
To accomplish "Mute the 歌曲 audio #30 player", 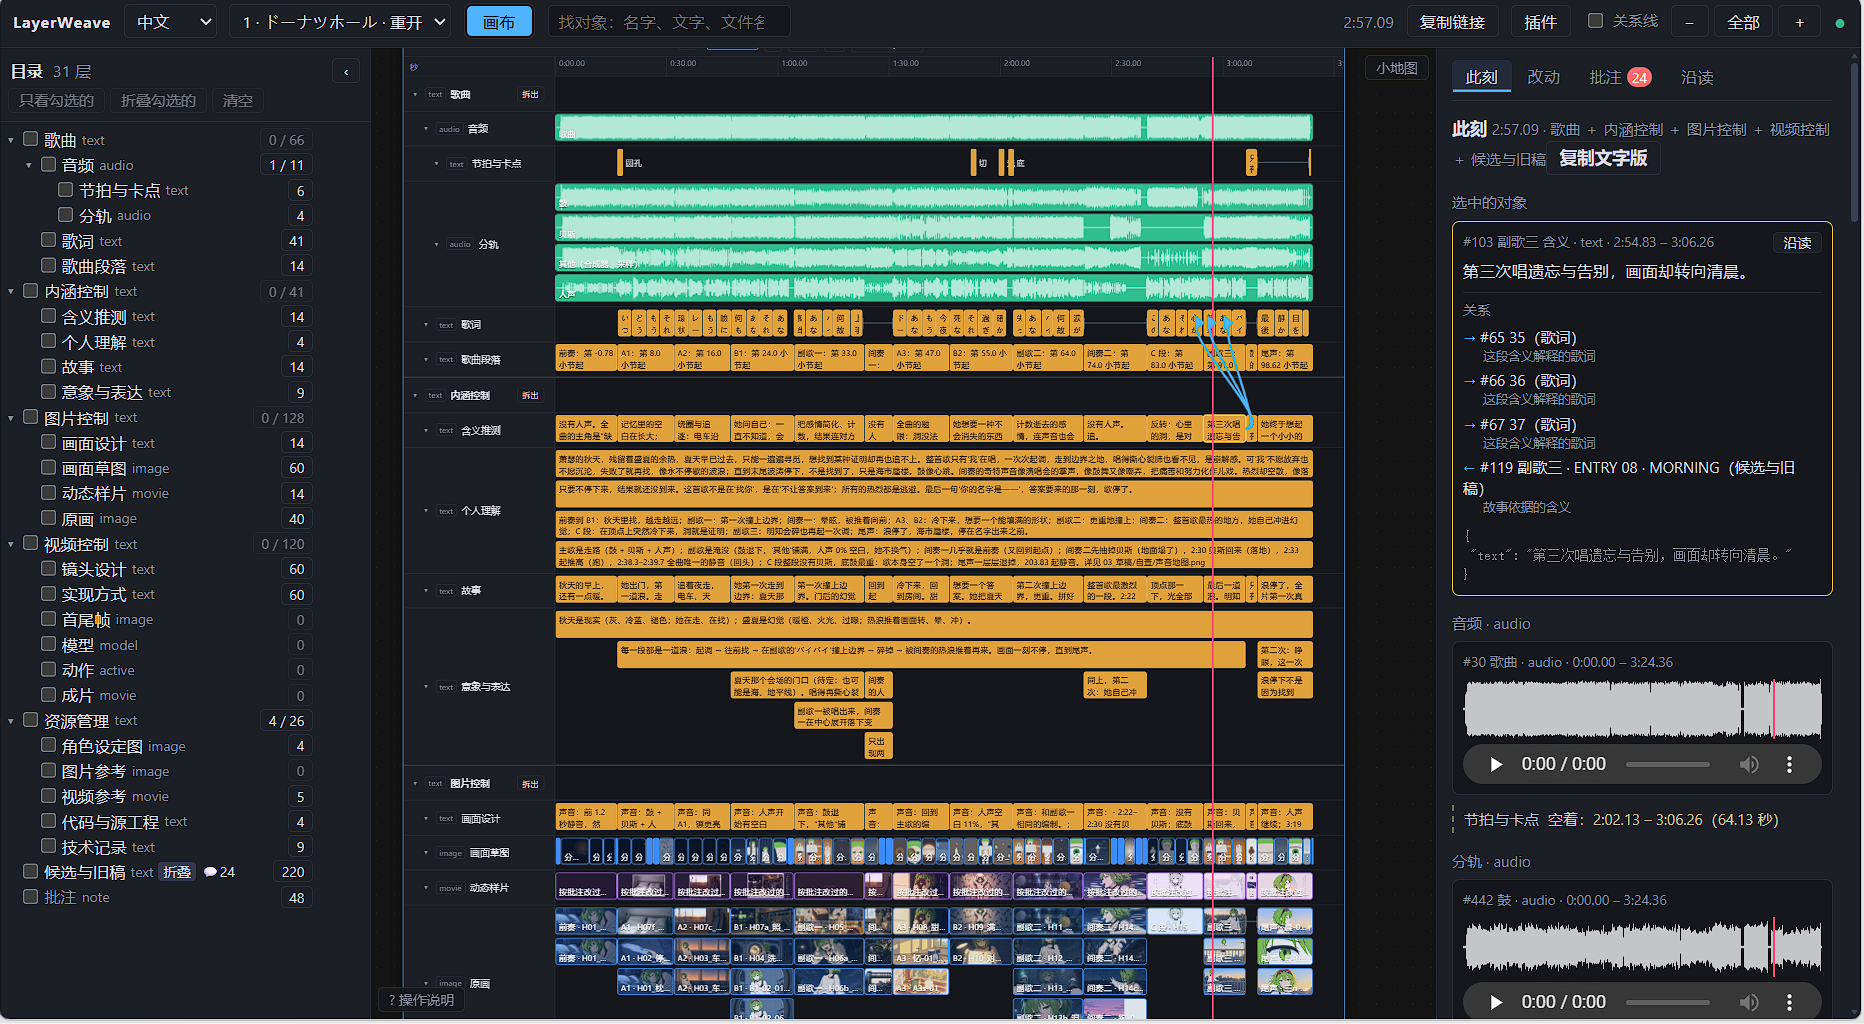I will click(x=1749, y=764).
